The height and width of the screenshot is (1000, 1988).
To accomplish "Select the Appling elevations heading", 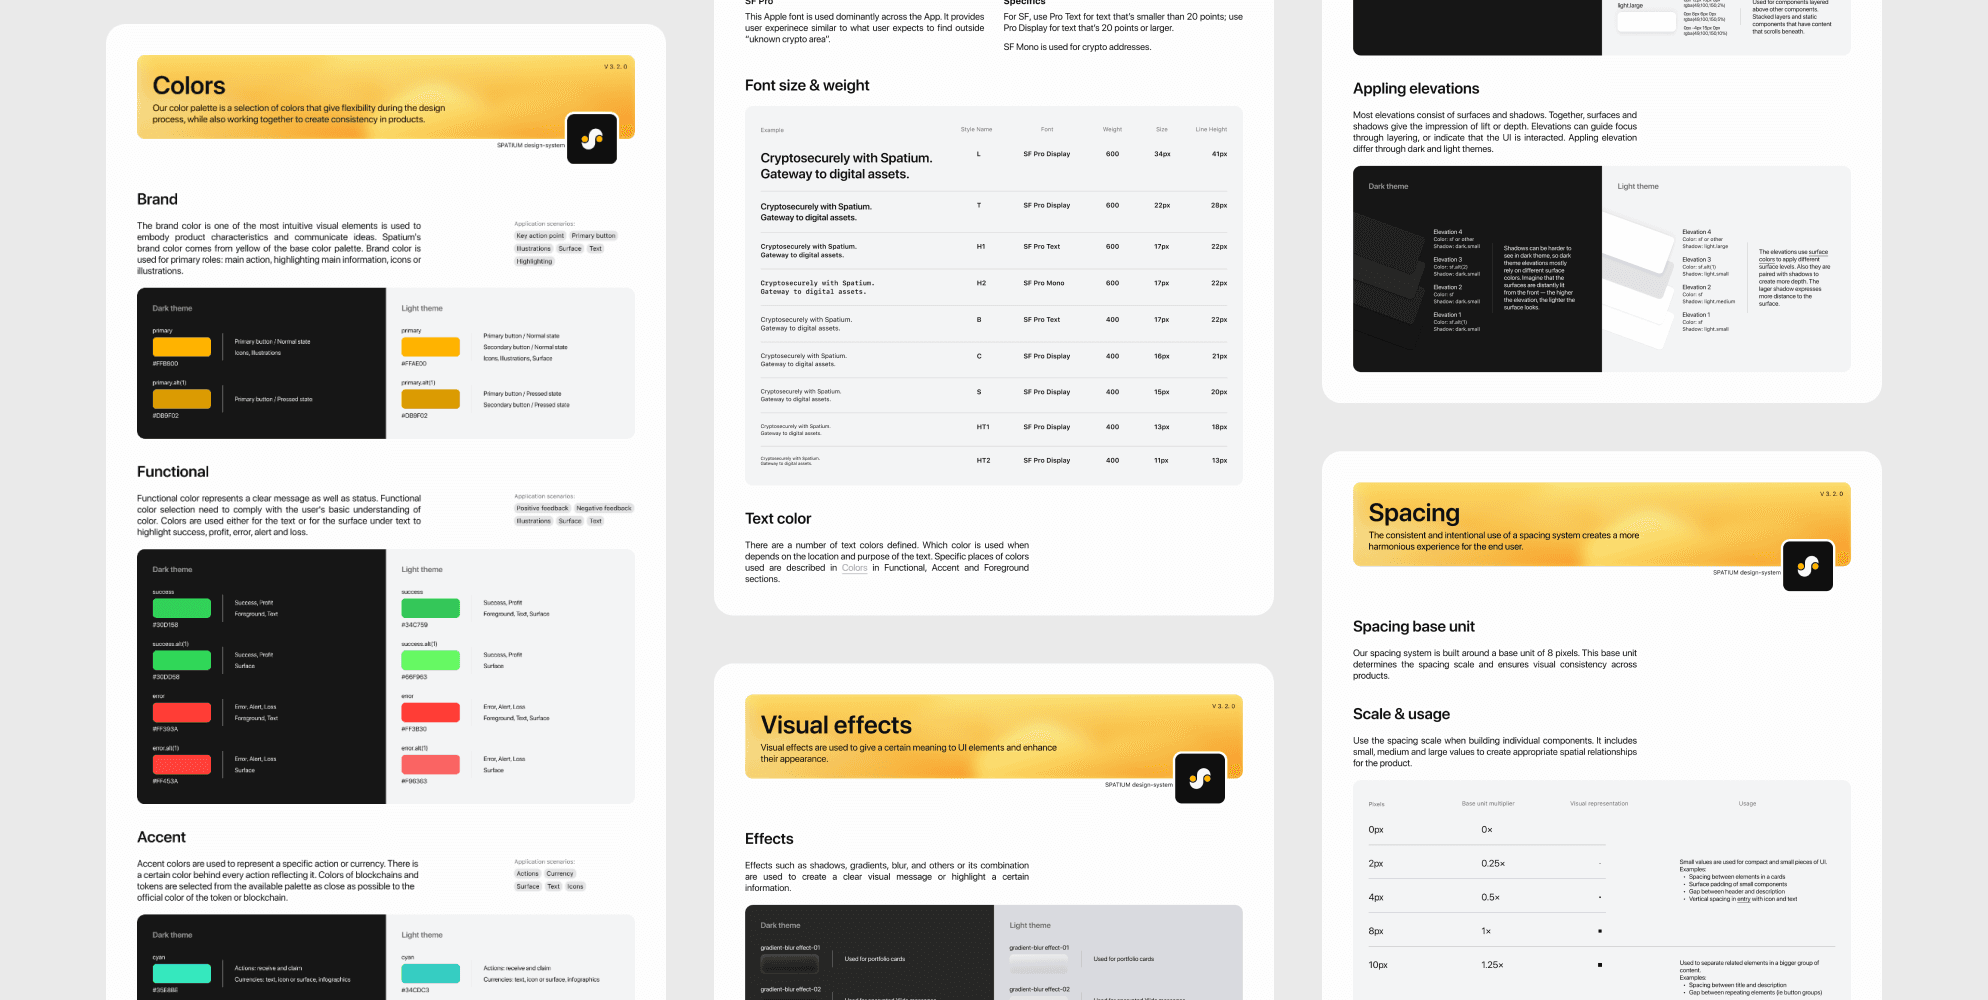I will tap(1416, 89).
